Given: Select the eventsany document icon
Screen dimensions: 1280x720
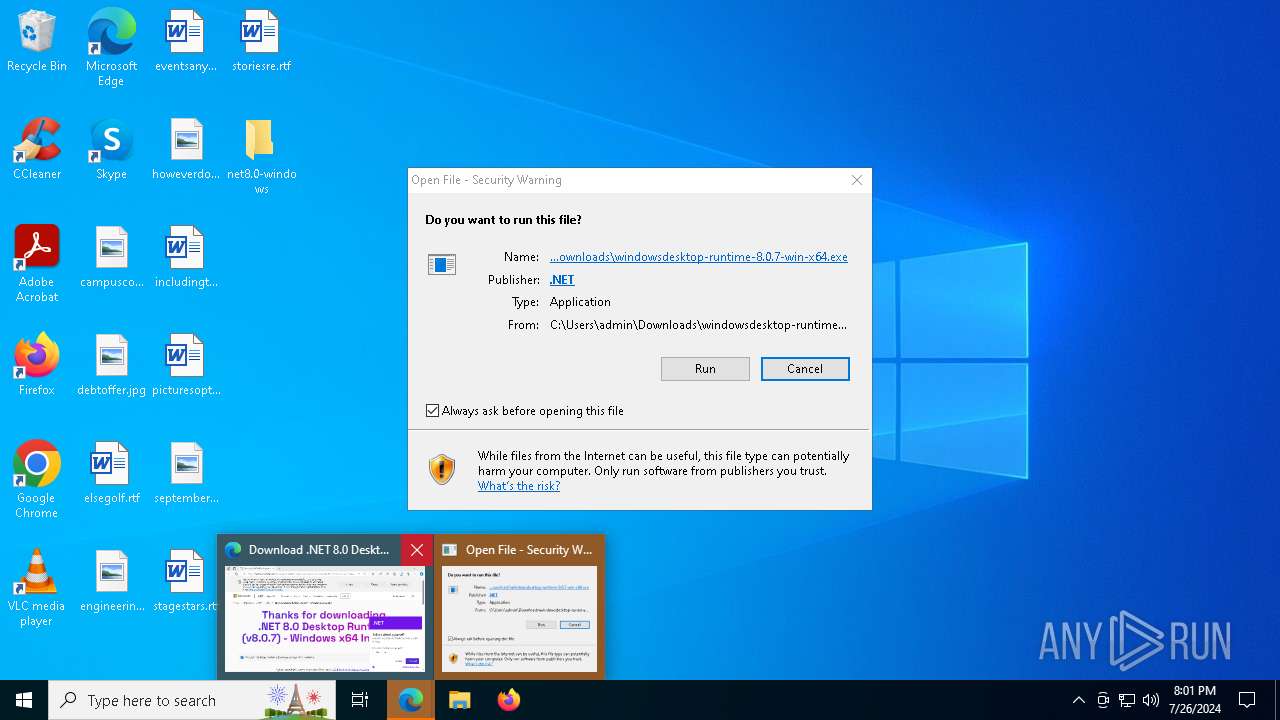Looking at the screenshot, I should click(186, 42).
